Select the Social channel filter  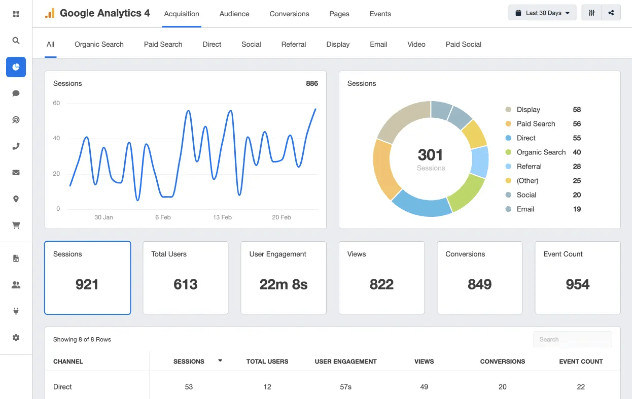click(x=251, y=44)
